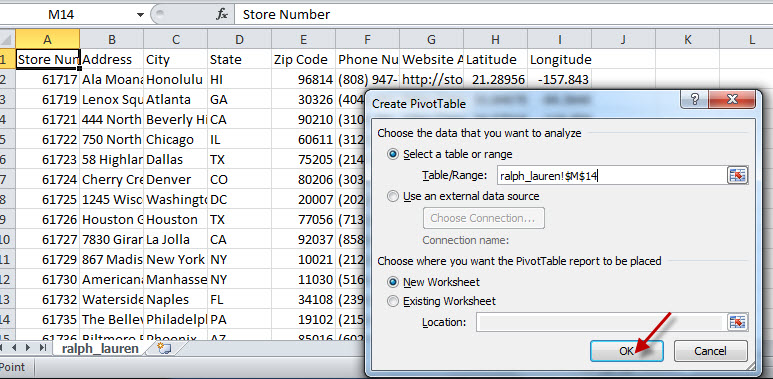Click the 'Latitude' header cell
The width and height of the screenshot is (773, 379).
point(495,60)
